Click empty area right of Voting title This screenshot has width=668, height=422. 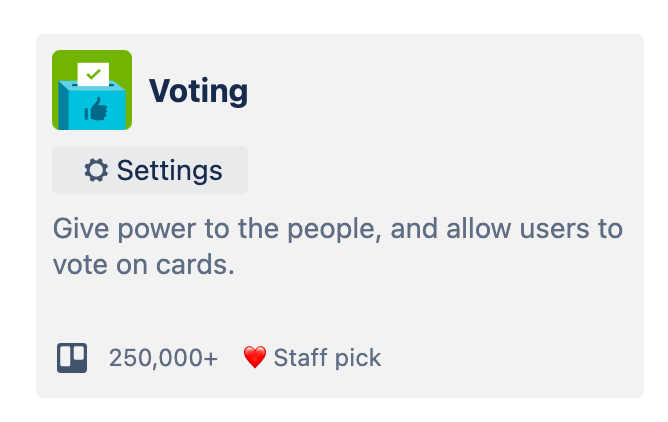click(x=443, y=91)
